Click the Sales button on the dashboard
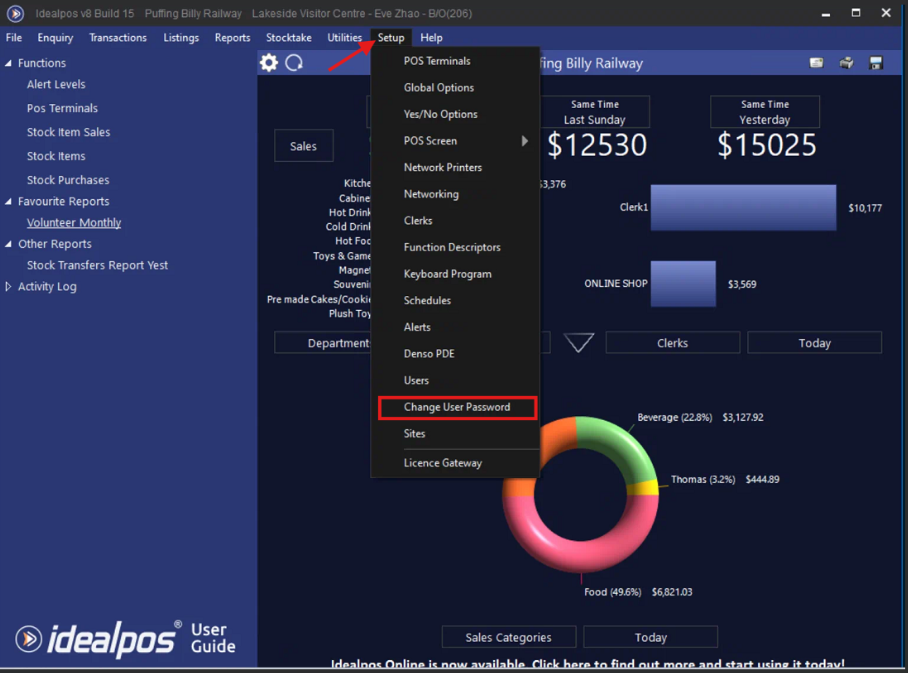 coord(303,146)
